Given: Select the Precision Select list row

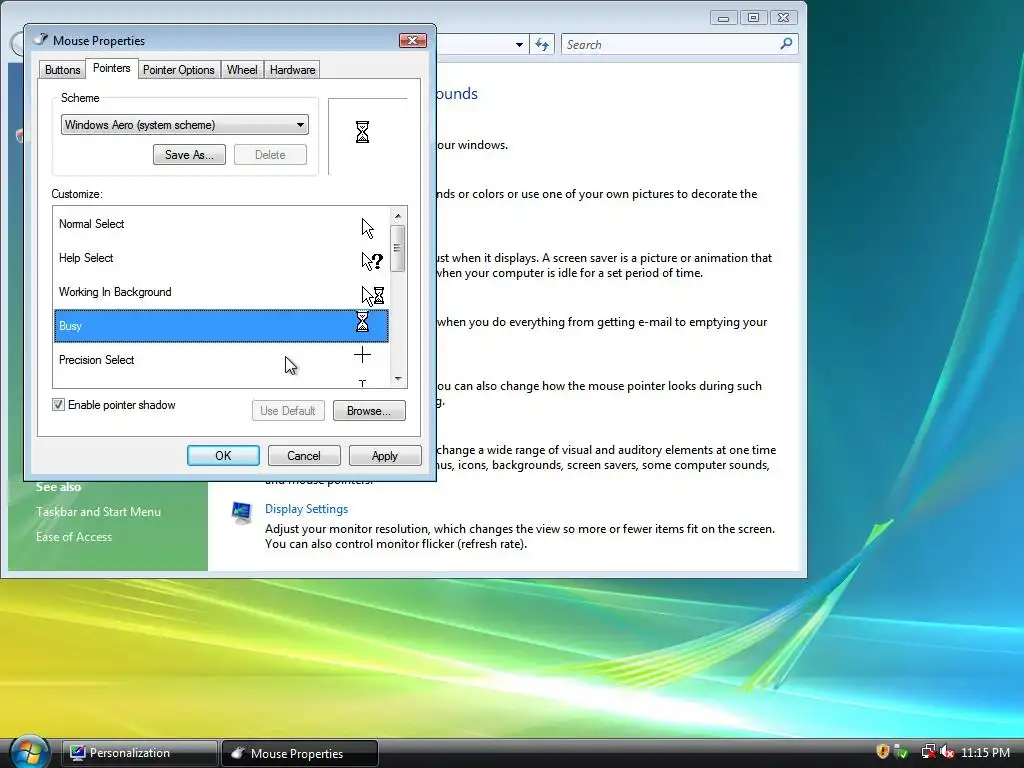Looking at the screenshot, I should 221,360.
